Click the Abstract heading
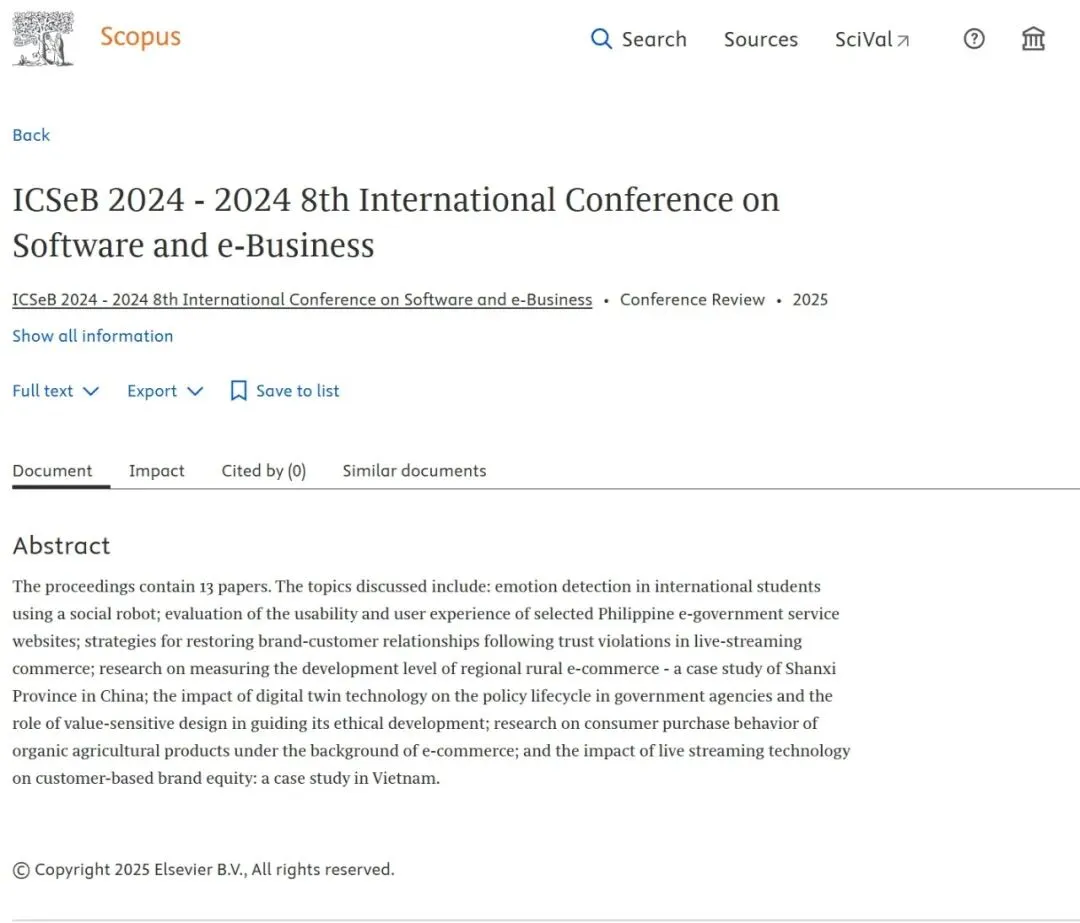 coord(61,546)
